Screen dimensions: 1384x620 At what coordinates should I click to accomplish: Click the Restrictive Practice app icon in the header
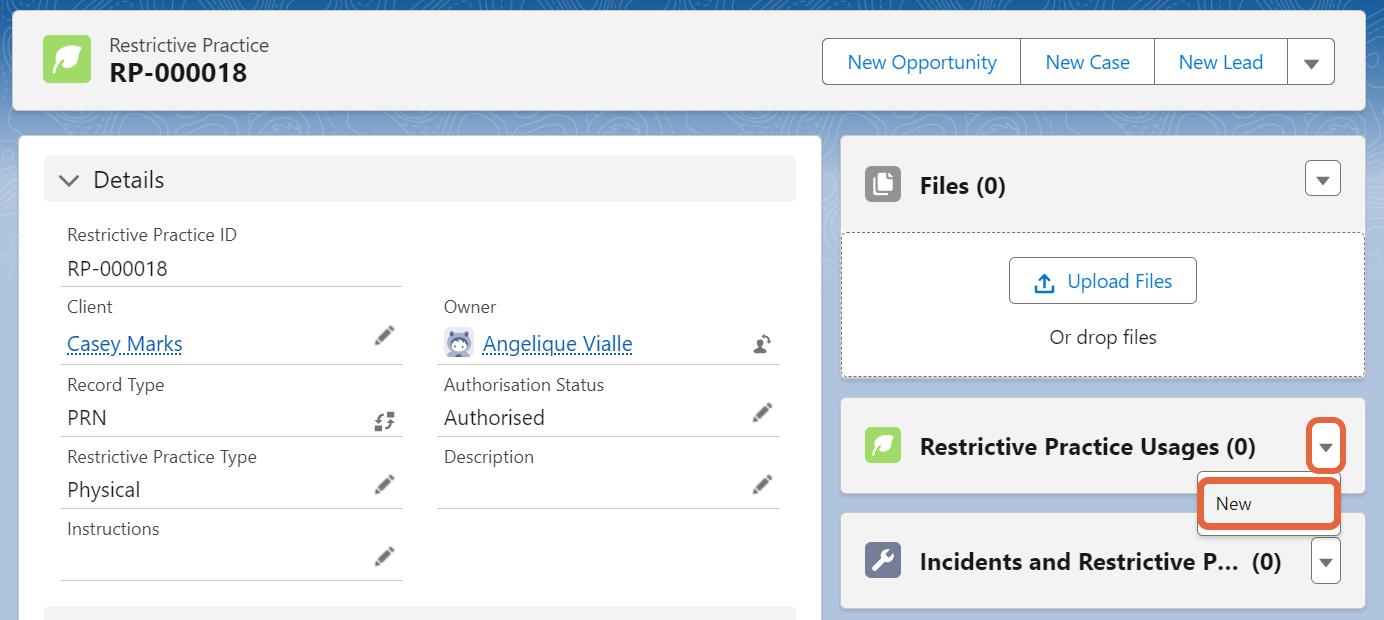(x=66, y=58)
